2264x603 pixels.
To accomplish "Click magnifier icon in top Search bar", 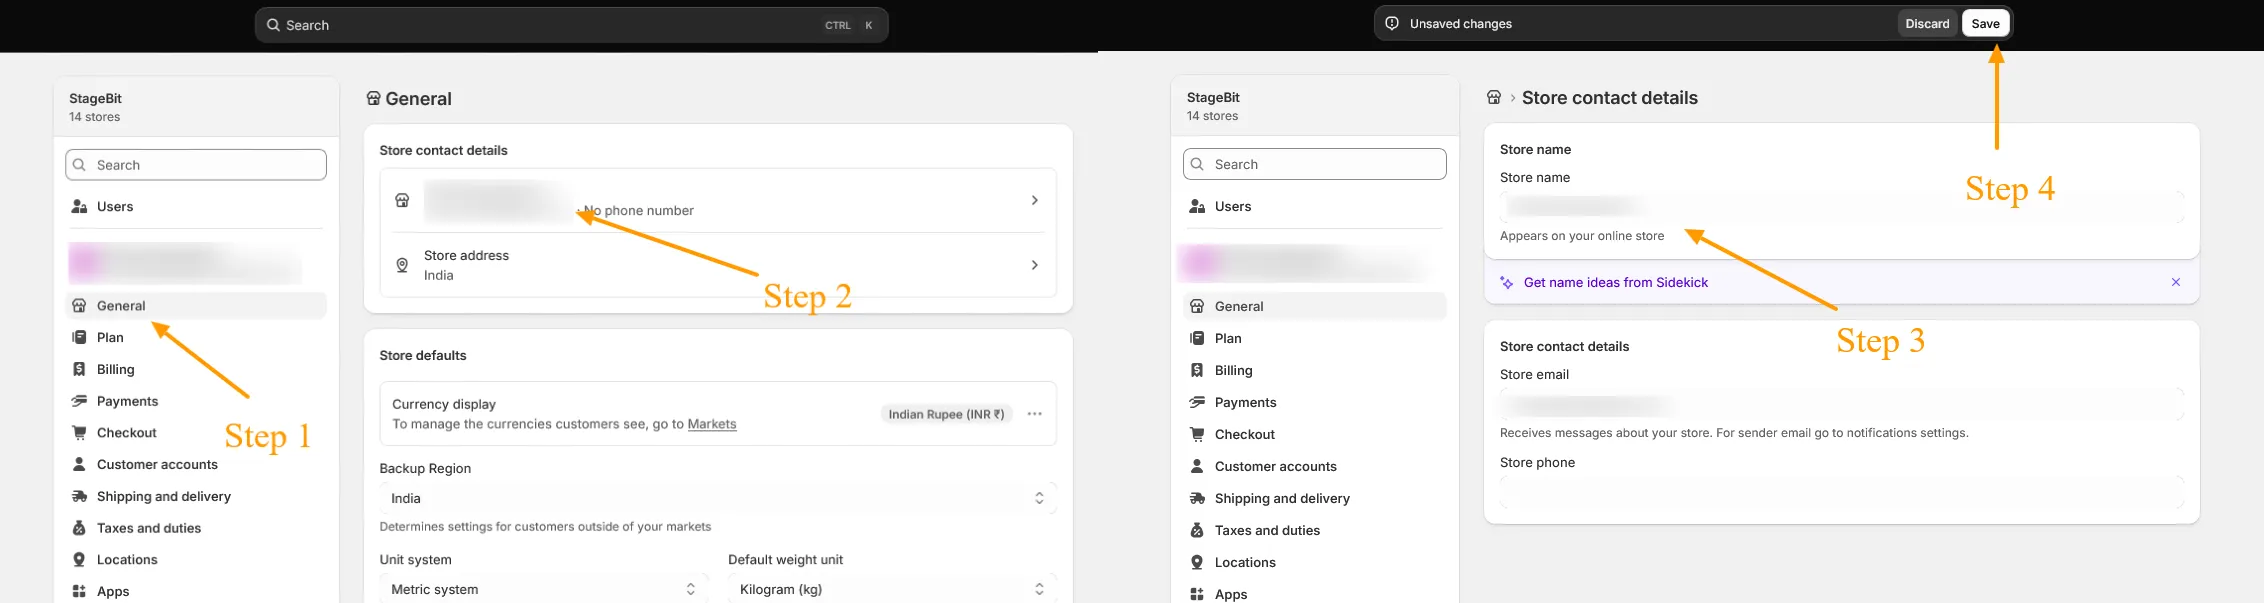I will pyautogui.click(x=273, y=25).
